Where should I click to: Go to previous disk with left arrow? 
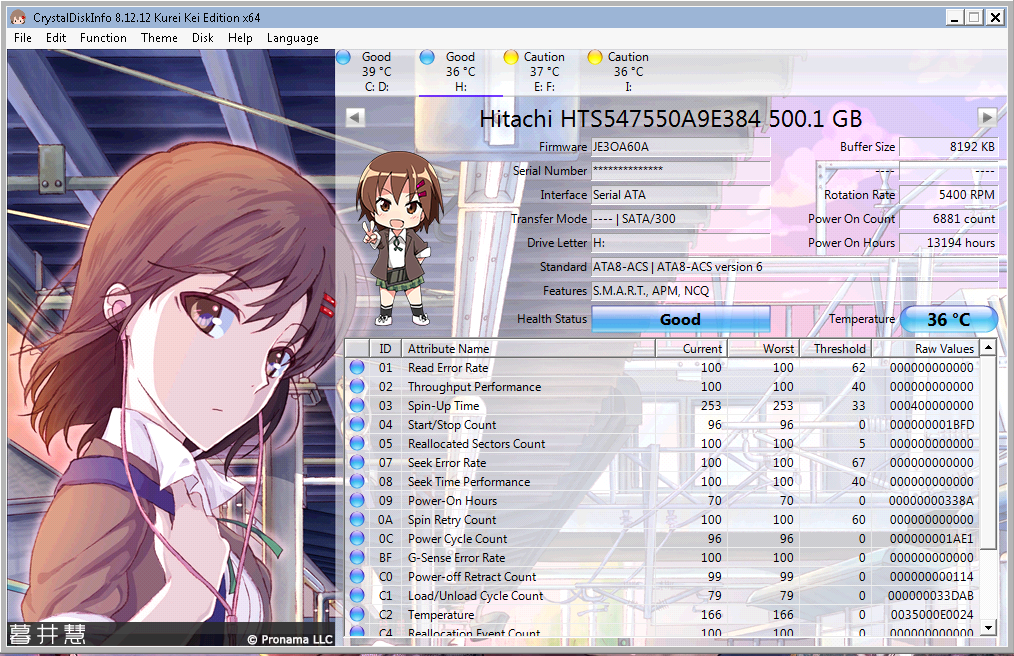[355, 117]
